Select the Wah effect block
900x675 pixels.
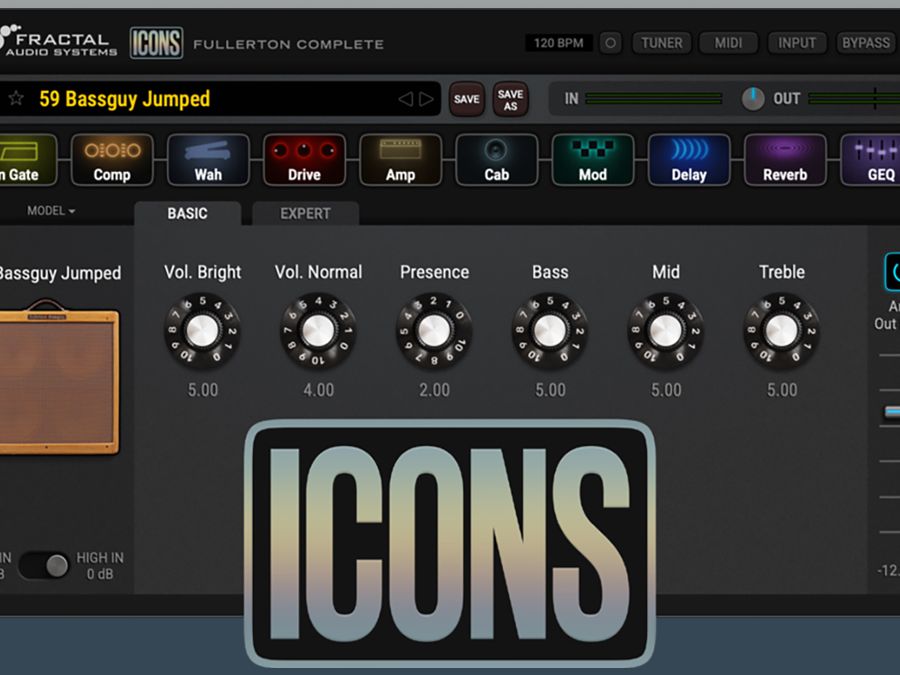[208, 160]
